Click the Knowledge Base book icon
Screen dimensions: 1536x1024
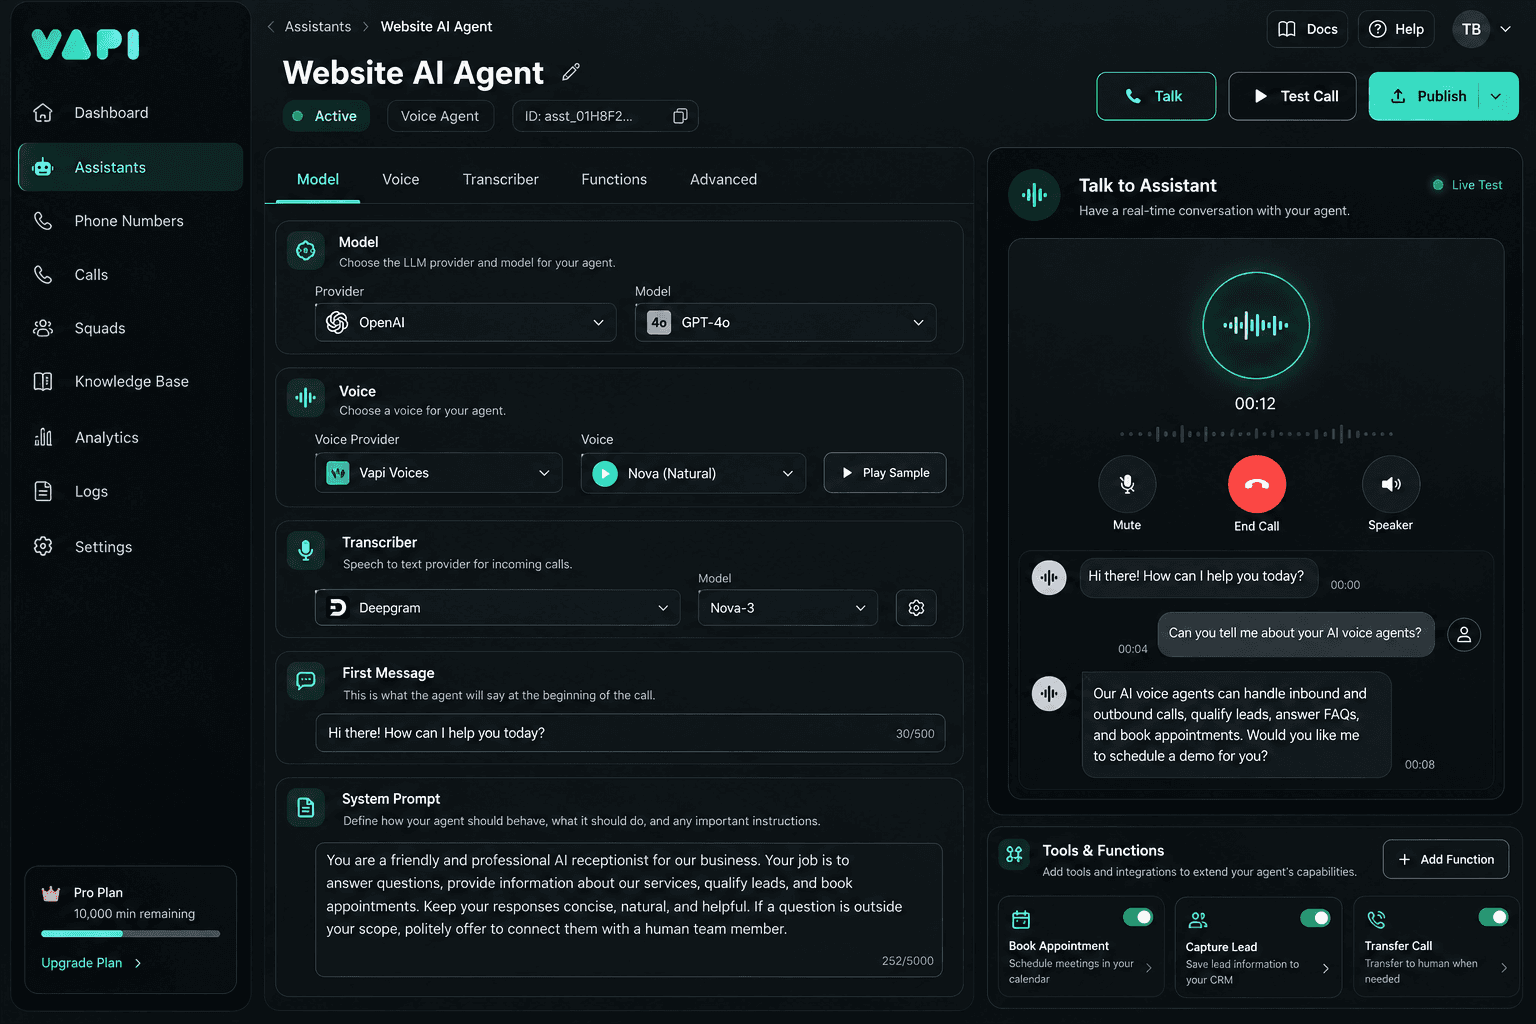pyautogui.click(x=43, y=381)
